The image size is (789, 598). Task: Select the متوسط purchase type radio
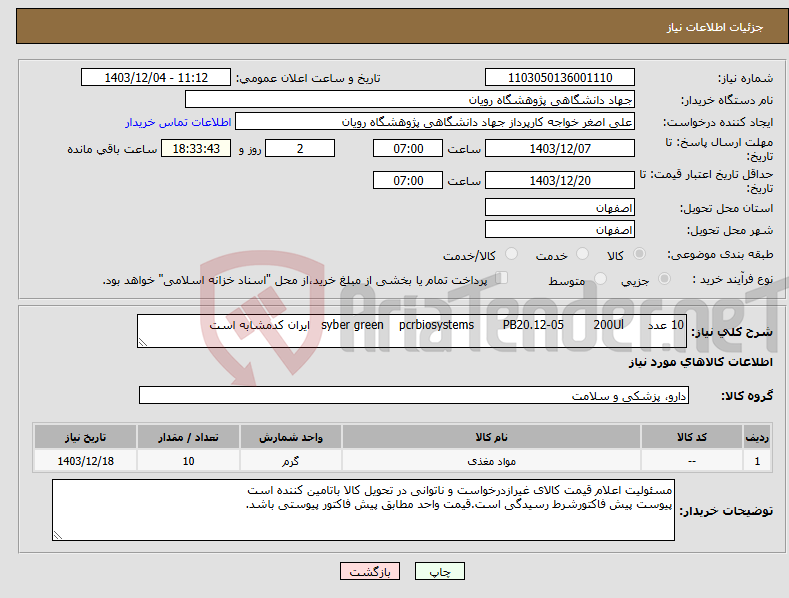coord(600,279)
